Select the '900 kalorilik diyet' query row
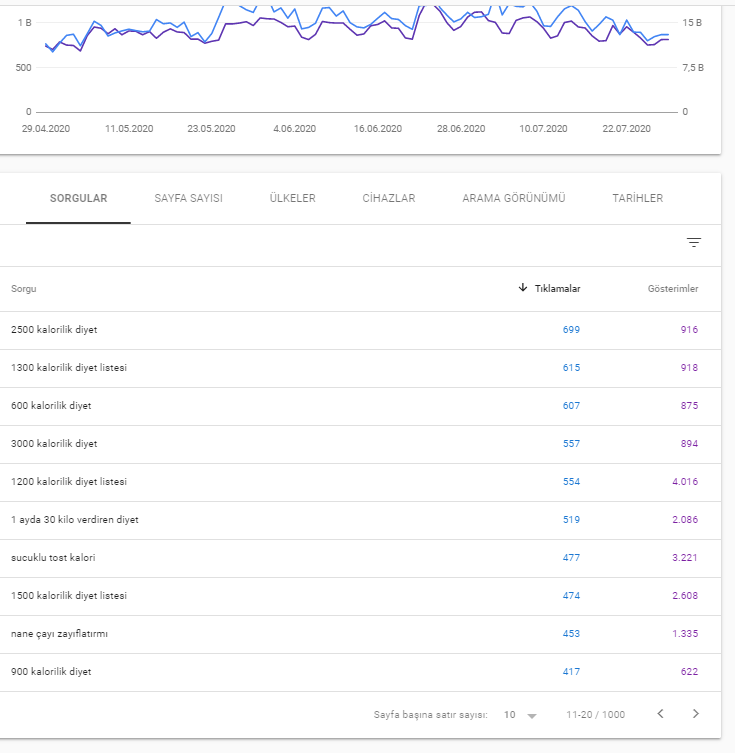This screenshot has width=735, height=753. pos(360,672)
